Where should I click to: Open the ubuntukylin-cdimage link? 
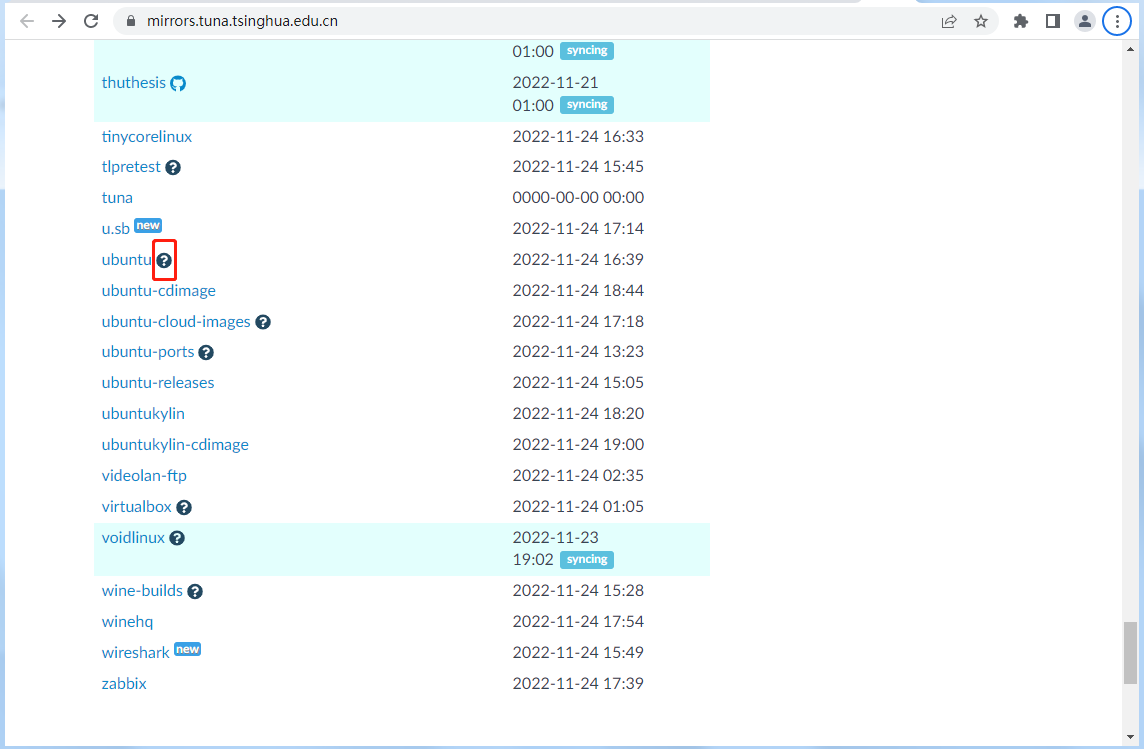[175, 444]
